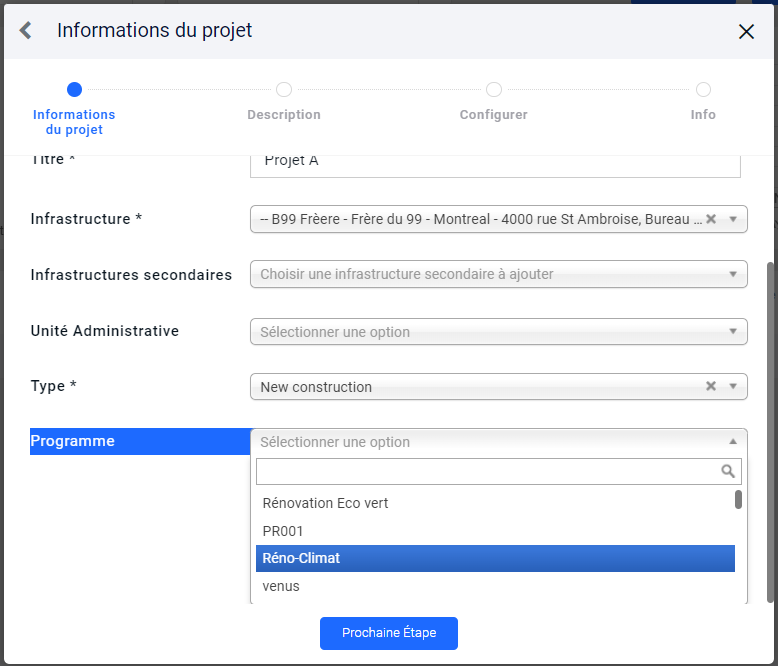The height and width of the screenshot is (666, 778).
Task: Click the search magnifier in Programme dropdown
Action: tap(728, 471)
